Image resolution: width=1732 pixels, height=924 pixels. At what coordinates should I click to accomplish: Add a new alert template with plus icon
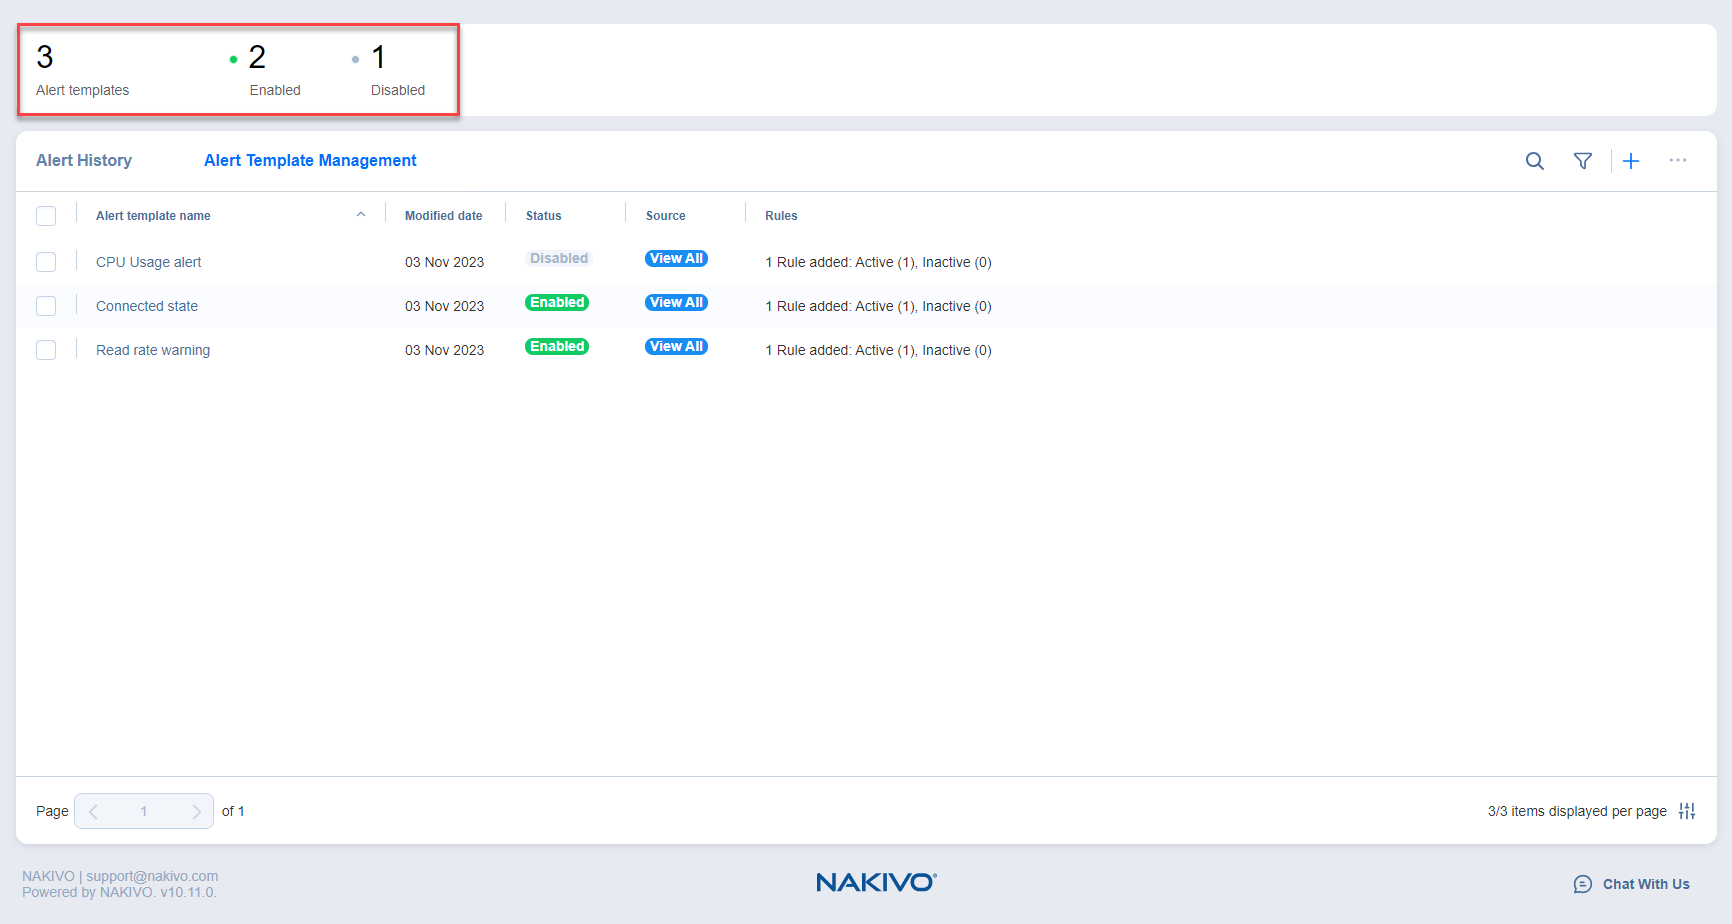click(1631, 161)
